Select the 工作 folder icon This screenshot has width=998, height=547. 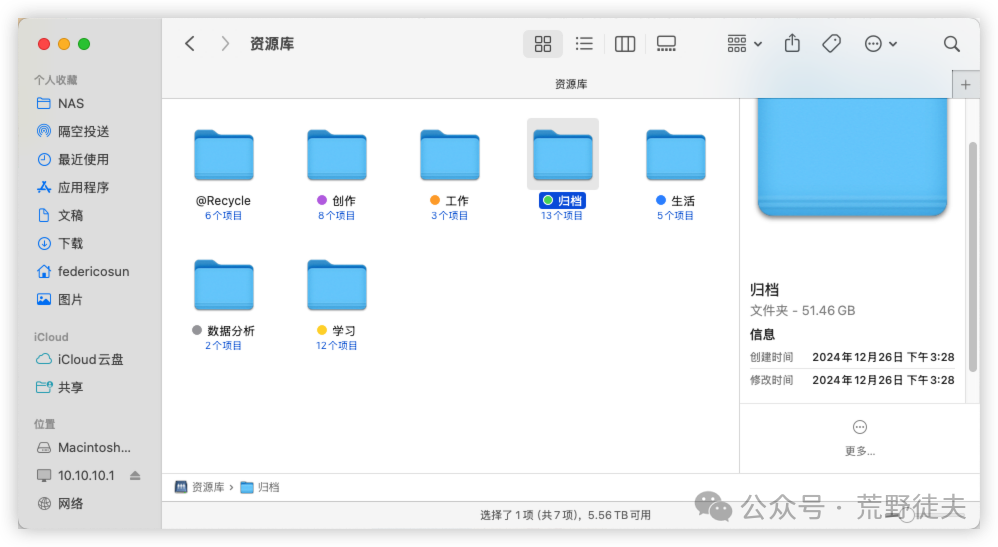[449, 155]
